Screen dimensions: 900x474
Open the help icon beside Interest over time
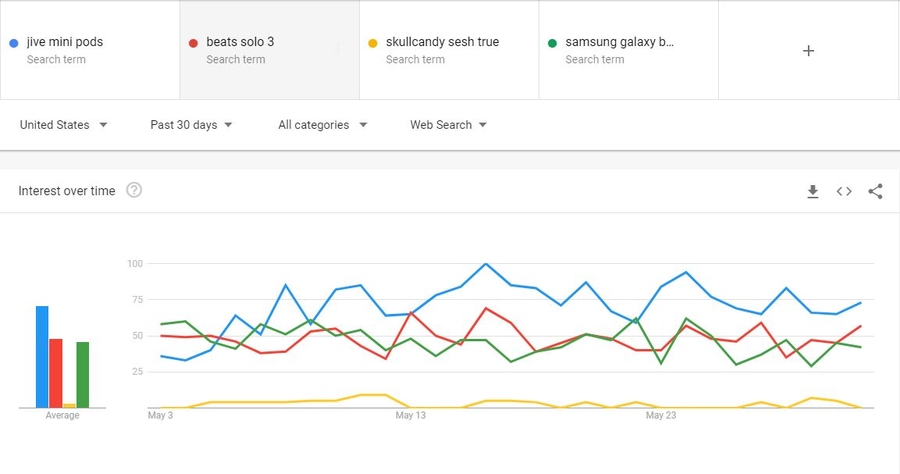[x=134, y=191]
